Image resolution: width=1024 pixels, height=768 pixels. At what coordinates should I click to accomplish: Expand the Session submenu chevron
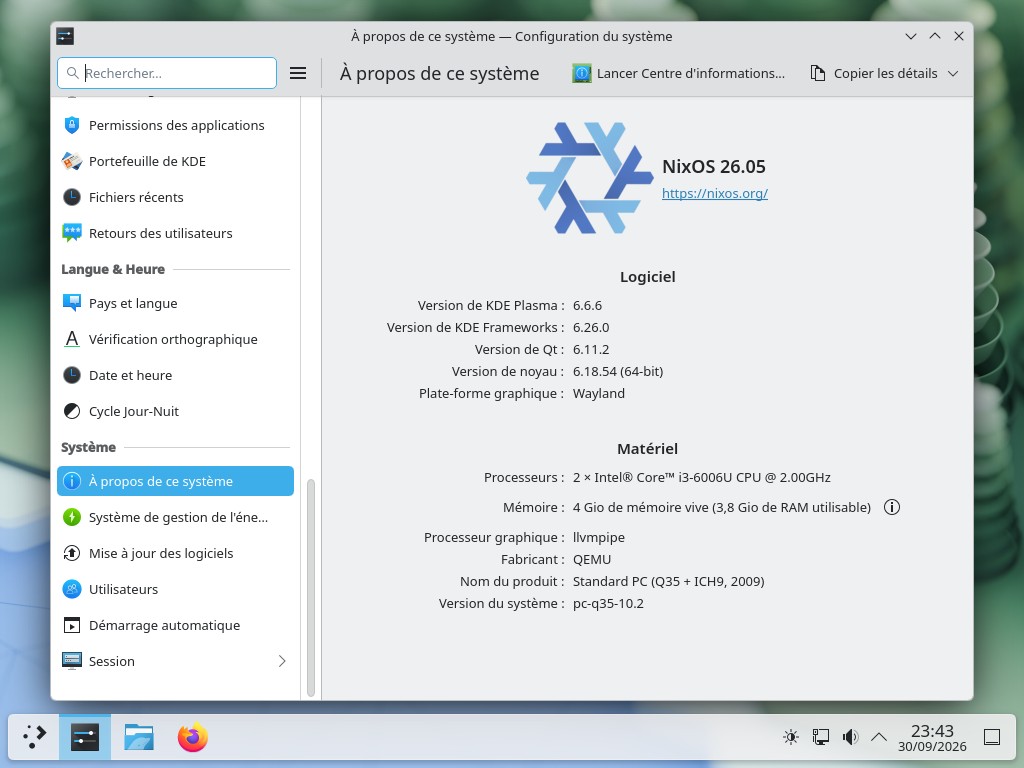[282, 662]
